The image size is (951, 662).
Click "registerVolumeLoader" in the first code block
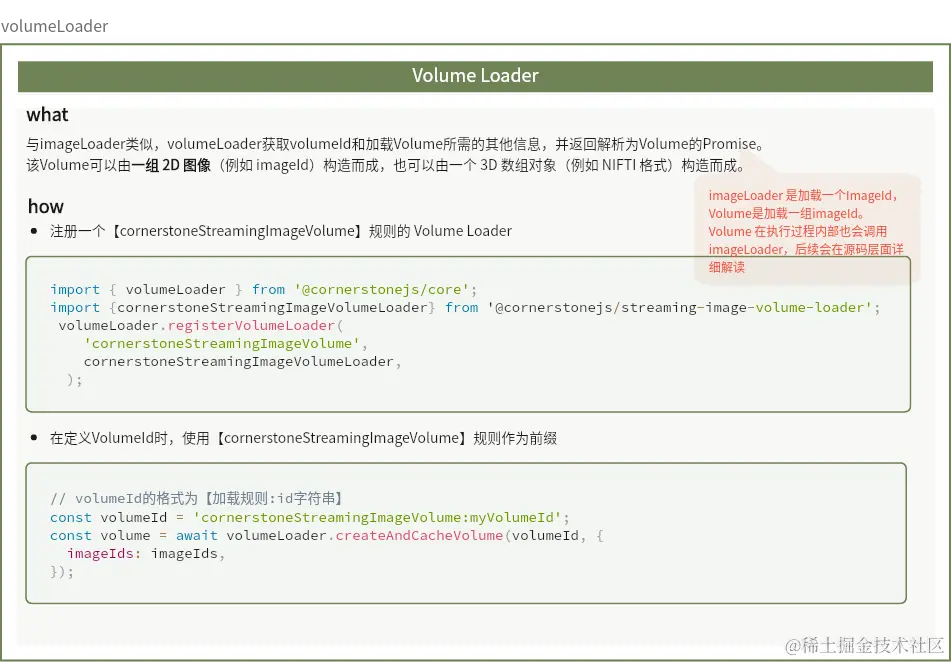(251, 326)
